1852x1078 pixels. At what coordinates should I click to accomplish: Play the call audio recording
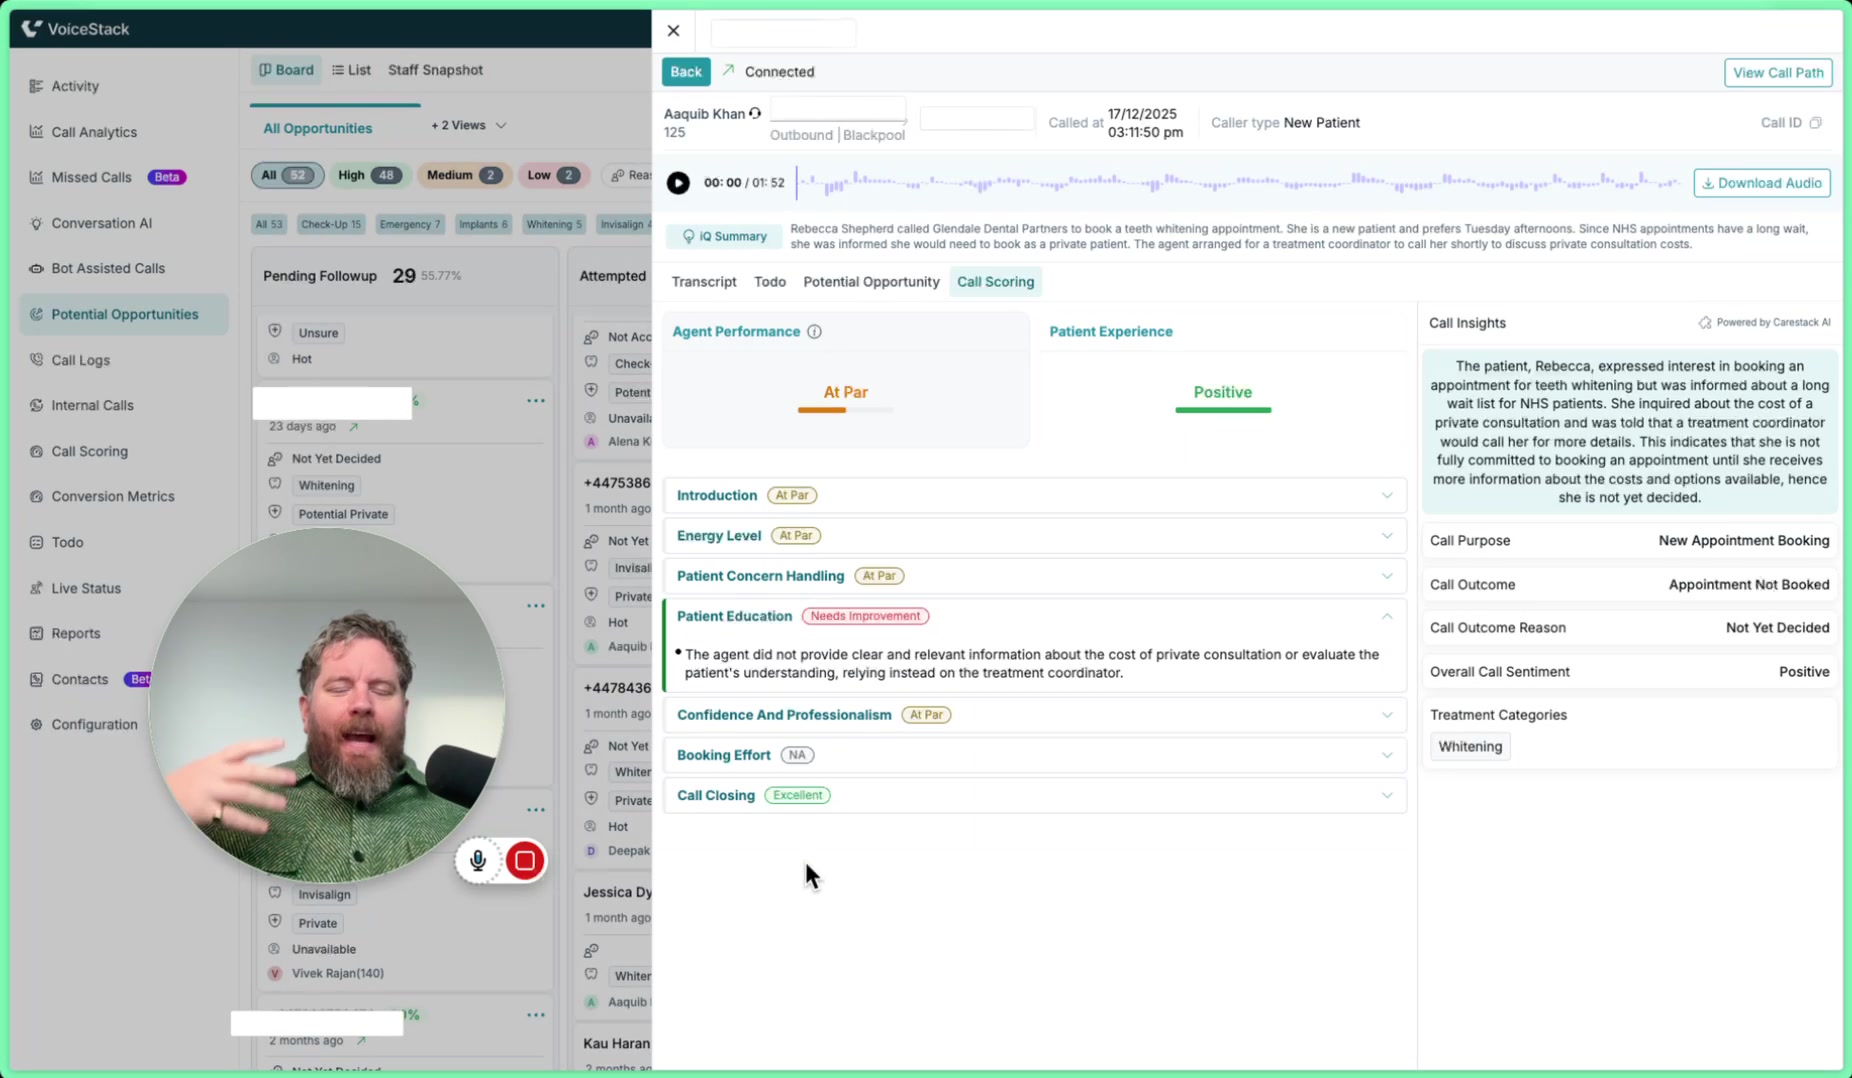coord(678,183)
